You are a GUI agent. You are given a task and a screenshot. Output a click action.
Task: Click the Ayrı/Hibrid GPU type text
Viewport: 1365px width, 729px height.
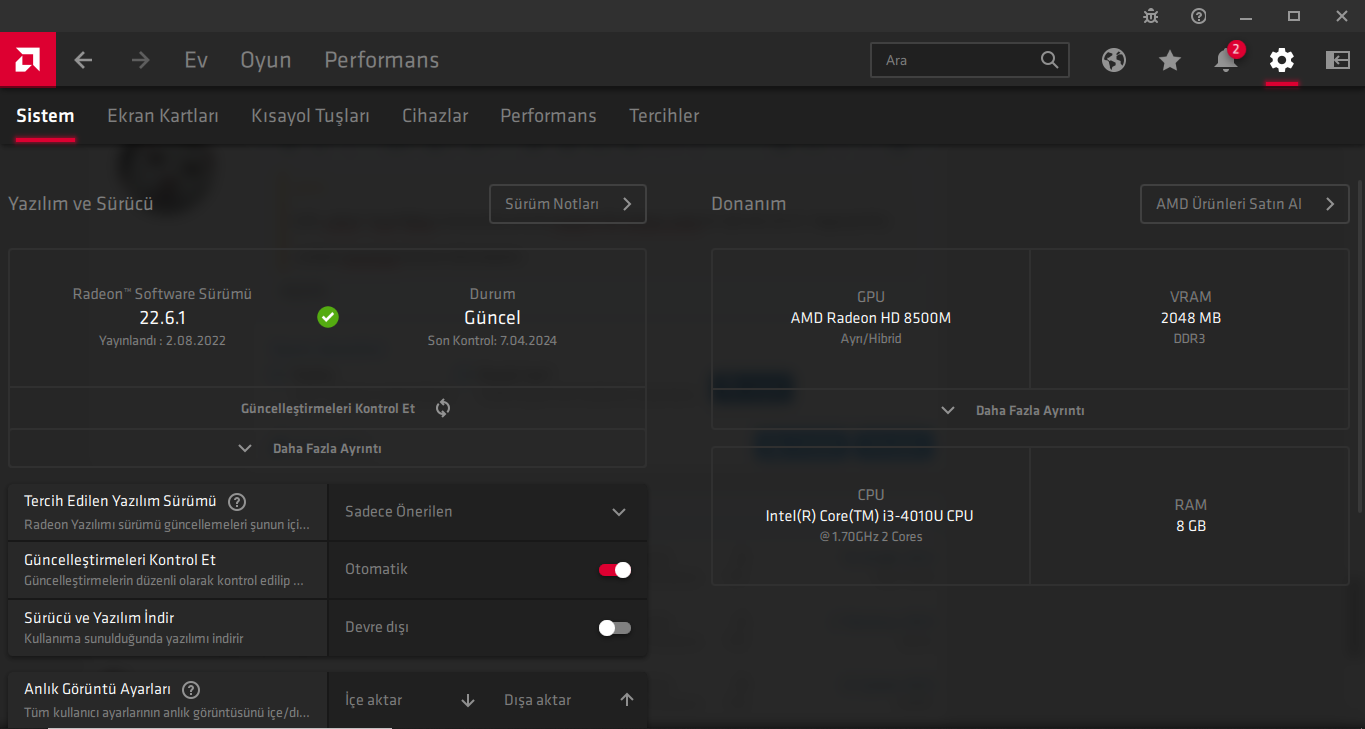point(871,339)
